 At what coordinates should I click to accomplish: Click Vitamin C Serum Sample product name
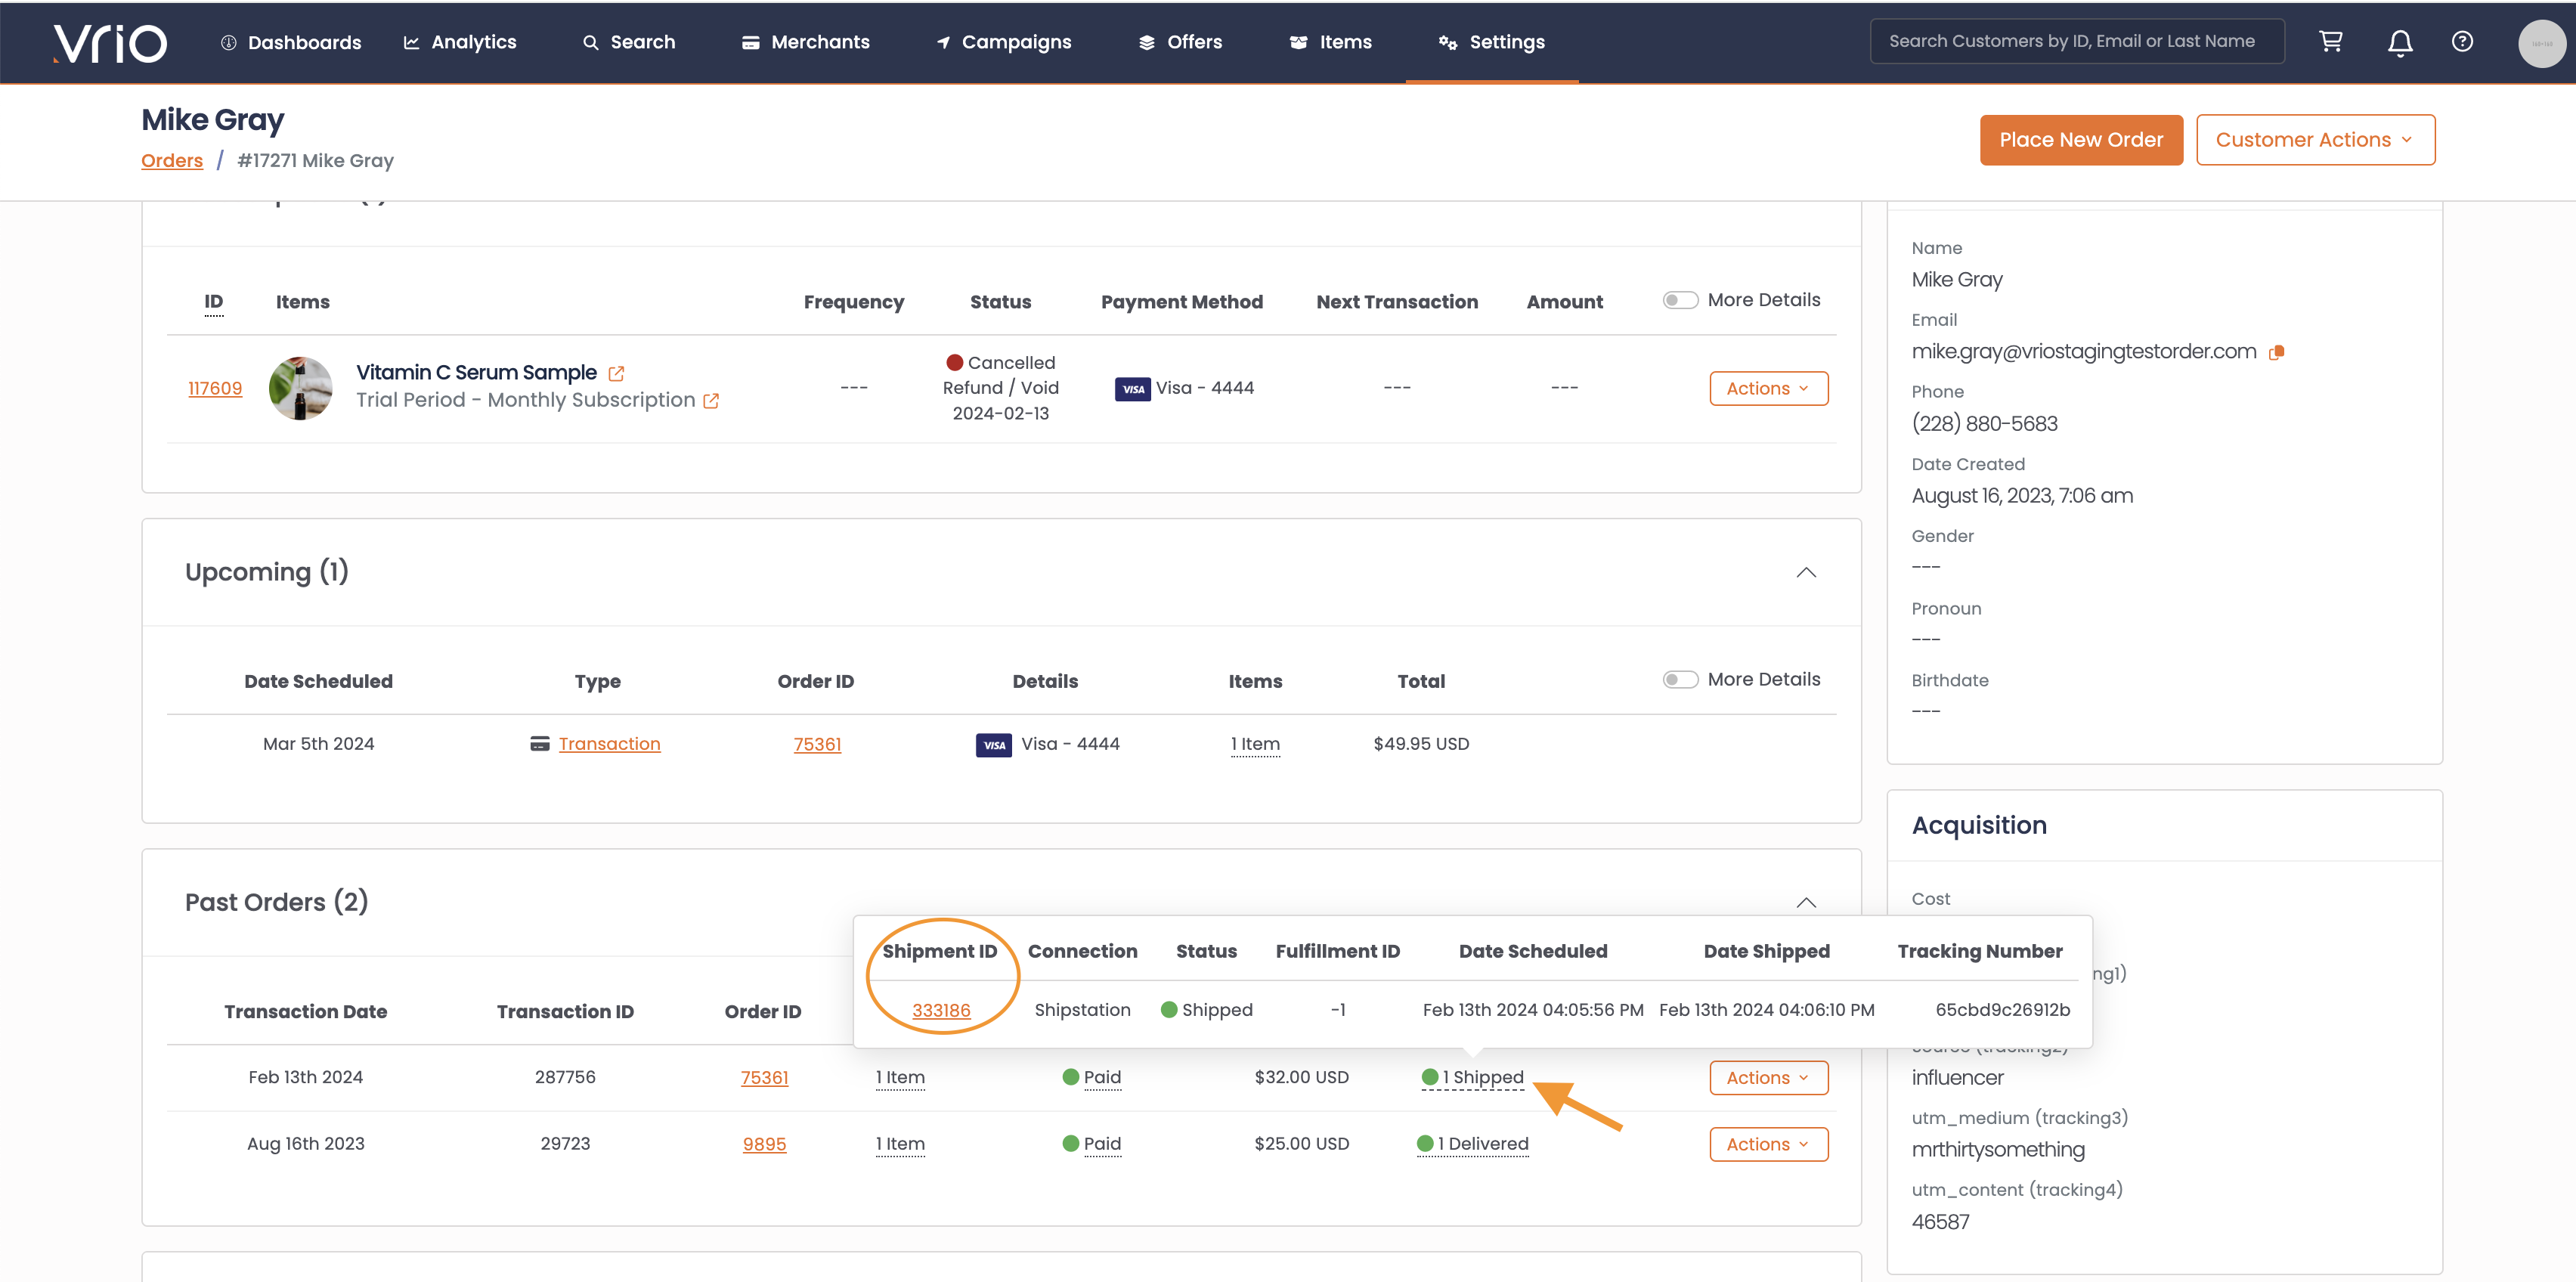[476, 373]
